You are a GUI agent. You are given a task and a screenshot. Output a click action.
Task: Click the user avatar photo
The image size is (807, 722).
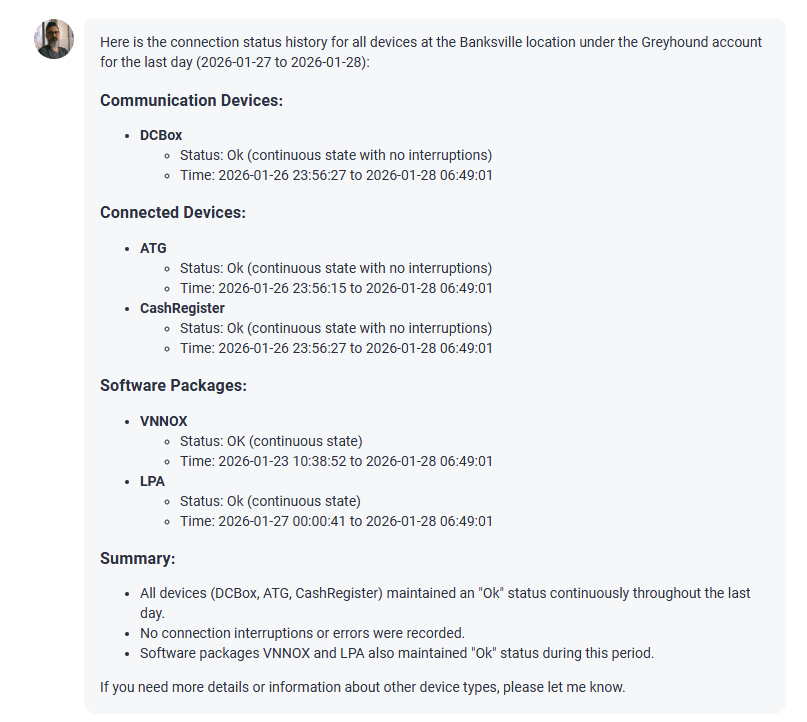click(x=54, y=39)
